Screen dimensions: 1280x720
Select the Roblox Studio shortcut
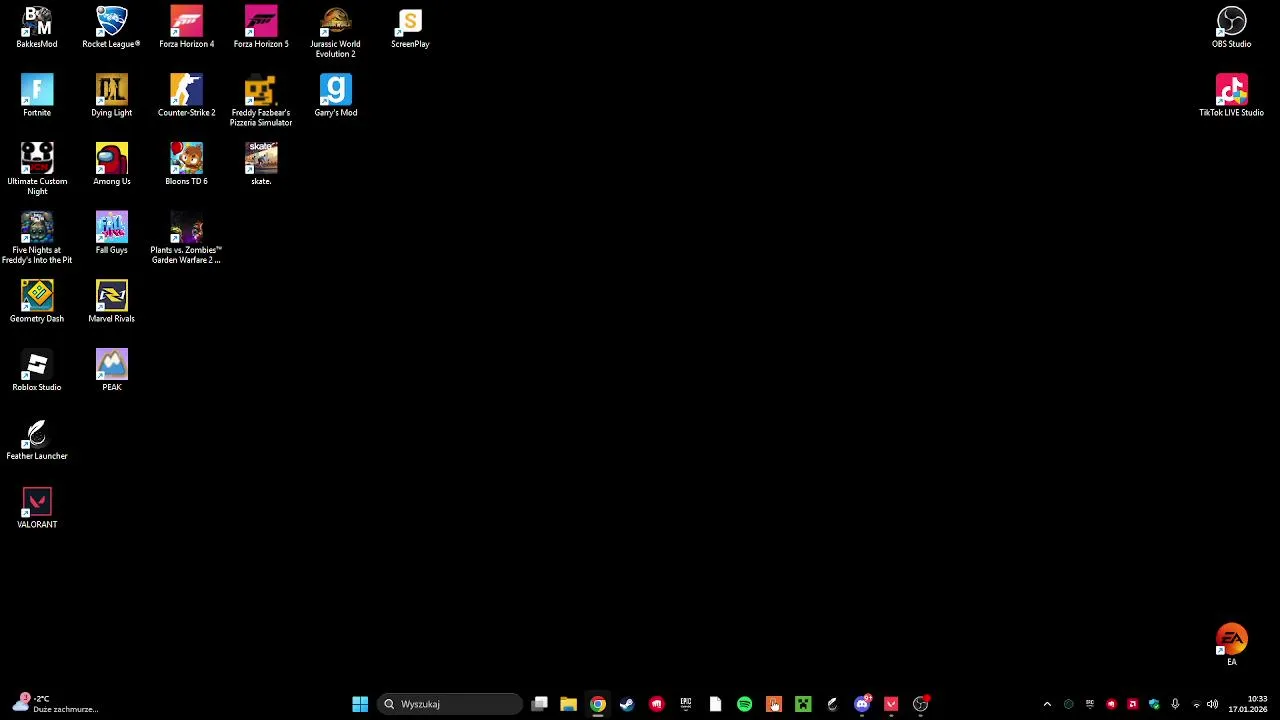click(37, 371)
